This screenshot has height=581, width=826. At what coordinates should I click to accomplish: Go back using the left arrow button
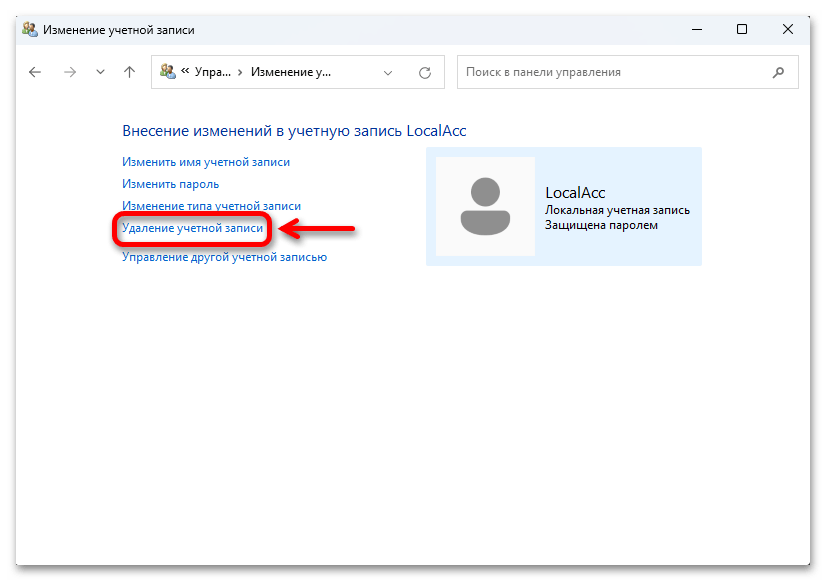click(x=35, y=72)
